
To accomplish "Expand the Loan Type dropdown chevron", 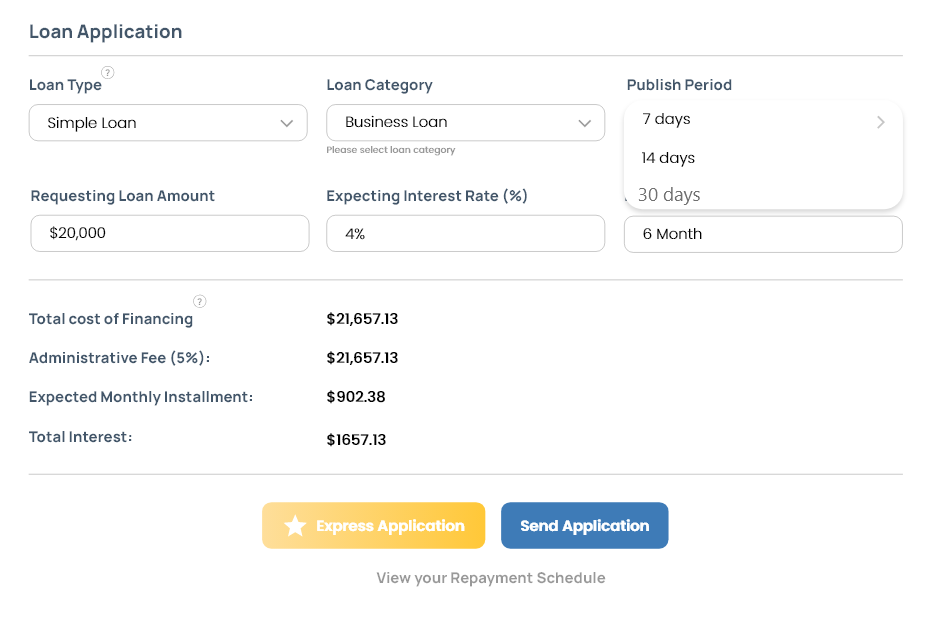I will 287,123.
